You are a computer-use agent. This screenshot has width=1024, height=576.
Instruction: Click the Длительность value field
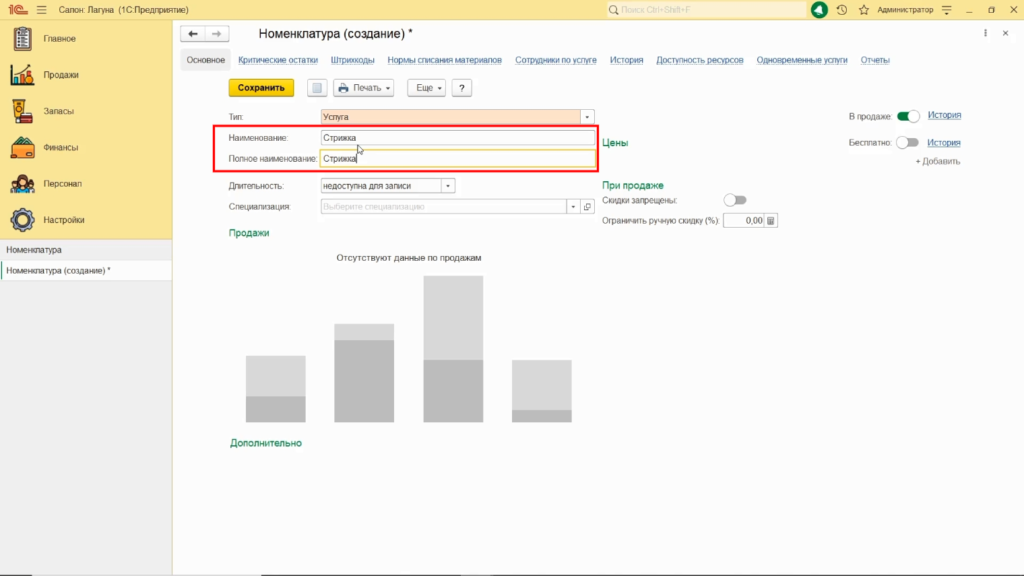tap(381, 186)
